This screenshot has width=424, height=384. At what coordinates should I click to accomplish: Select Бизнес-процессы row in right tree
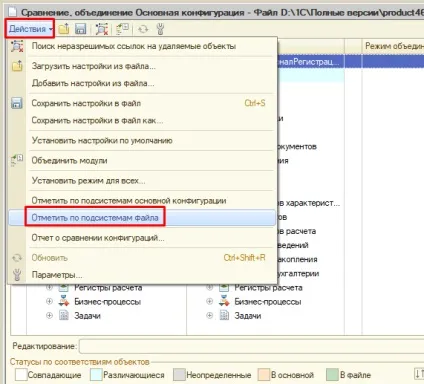point(268,302)
